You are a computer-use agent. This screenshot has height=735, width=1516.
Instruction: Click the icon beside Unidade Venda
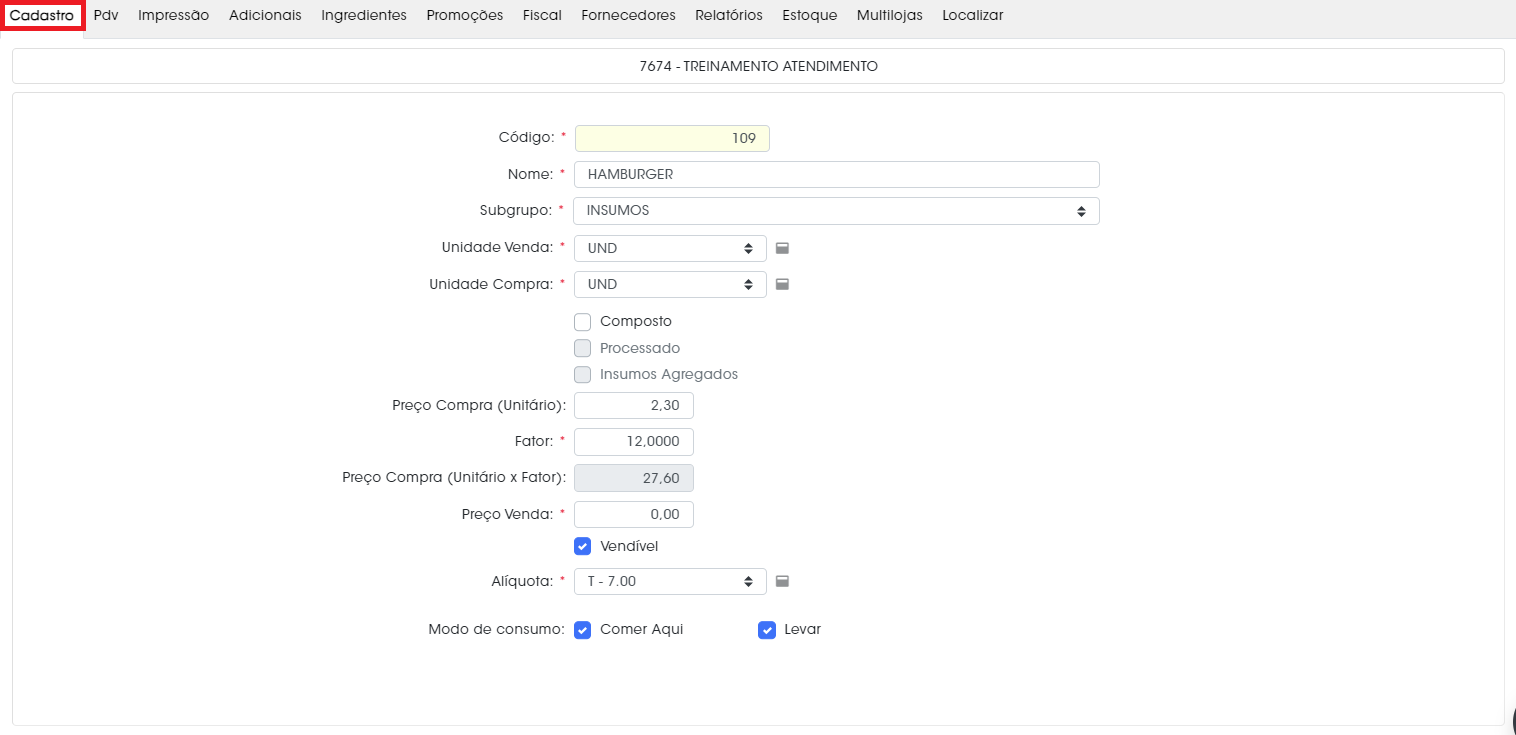[x=783, y=248]
